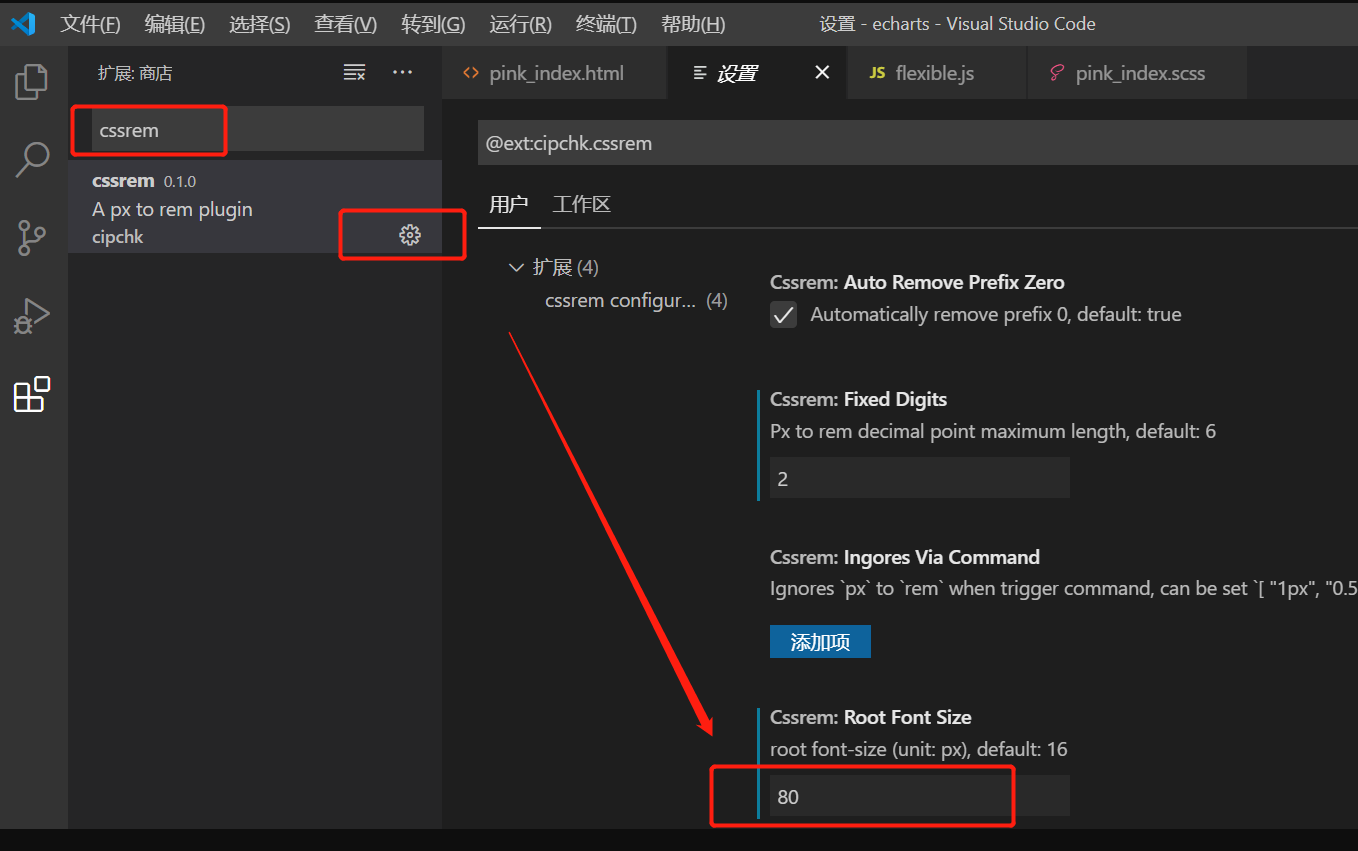This screenshot has height=851, width=1358.
Task: Select the cssrem extension name in list
Action: [x=123, y=181]
